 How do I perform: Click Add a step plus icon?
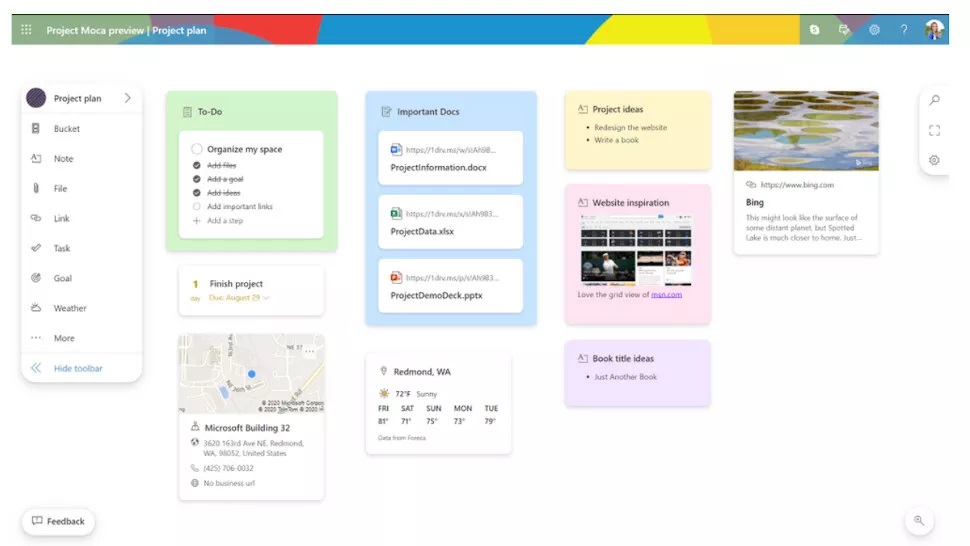197,220
